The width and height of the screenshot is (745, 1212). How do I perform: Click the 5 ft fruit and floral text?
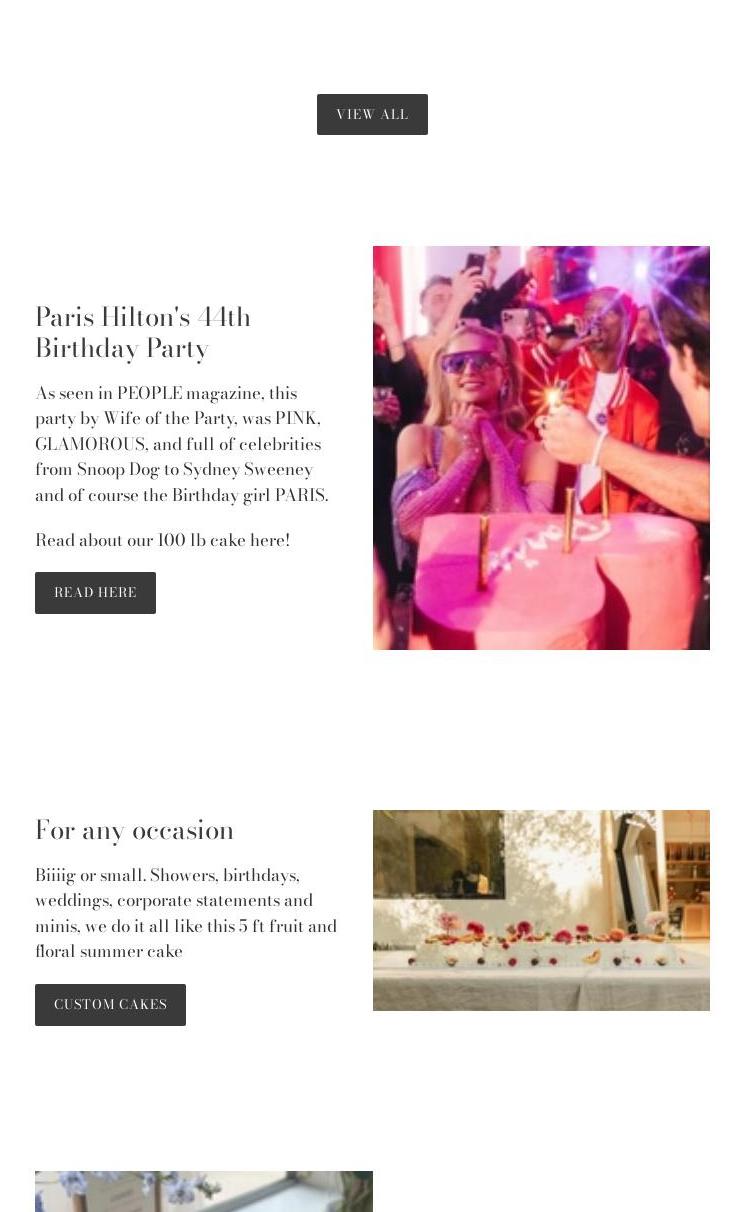coord(288,926)
